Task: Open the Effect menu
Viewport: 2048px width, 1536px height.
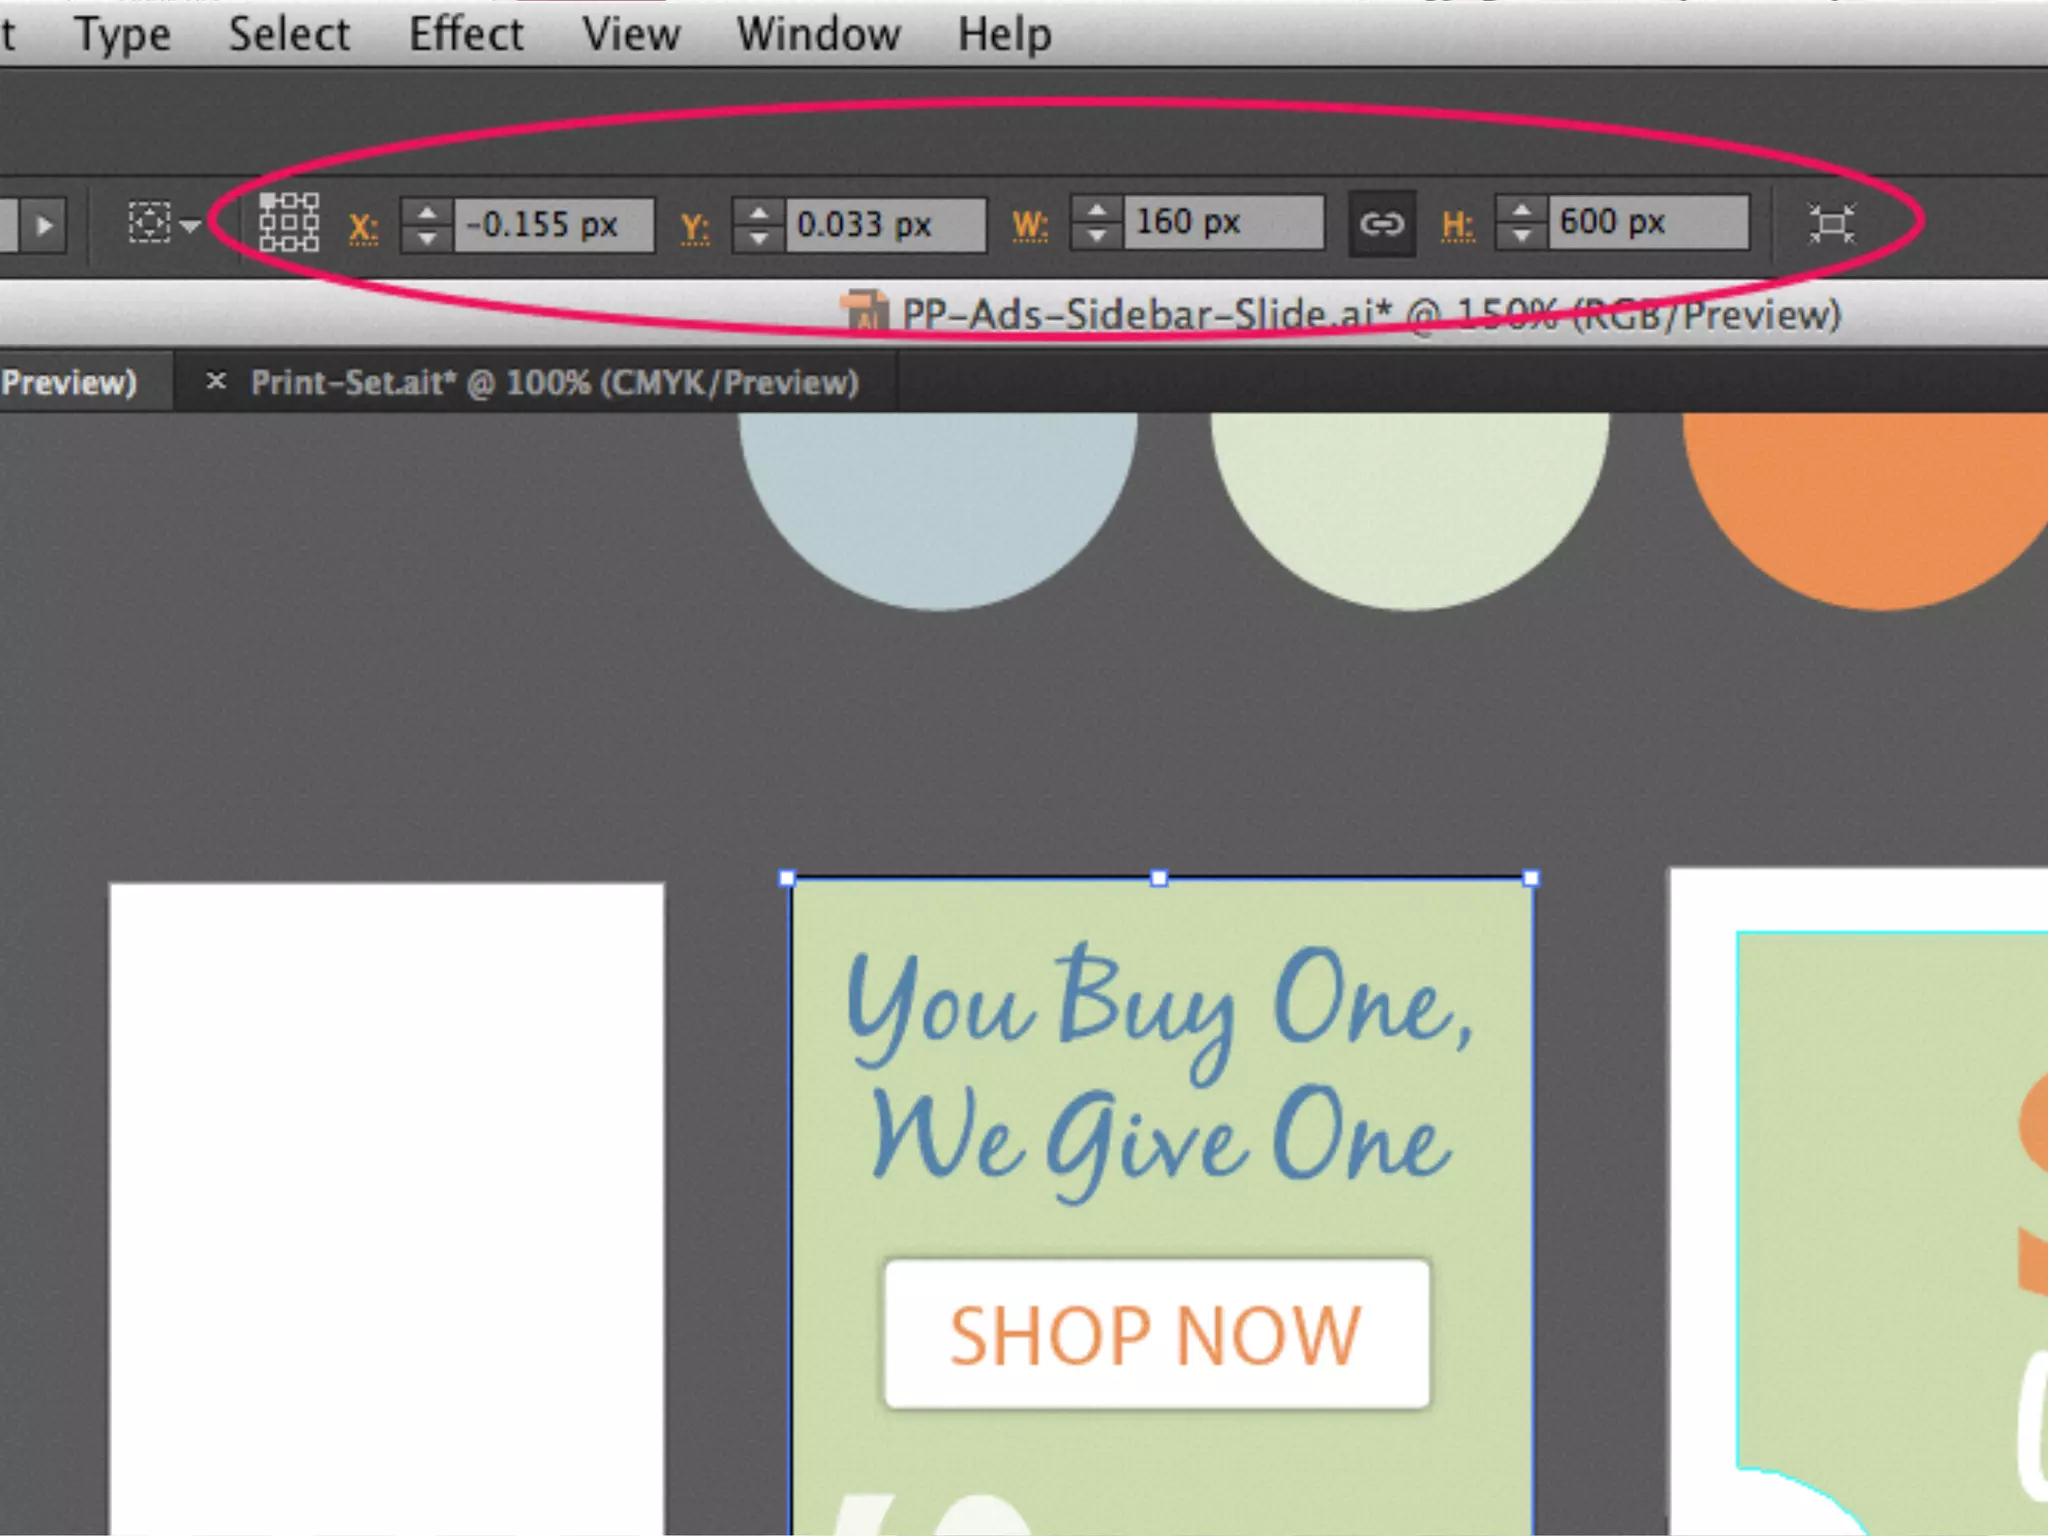Action: pyautogui.click(x=466, y=34)
